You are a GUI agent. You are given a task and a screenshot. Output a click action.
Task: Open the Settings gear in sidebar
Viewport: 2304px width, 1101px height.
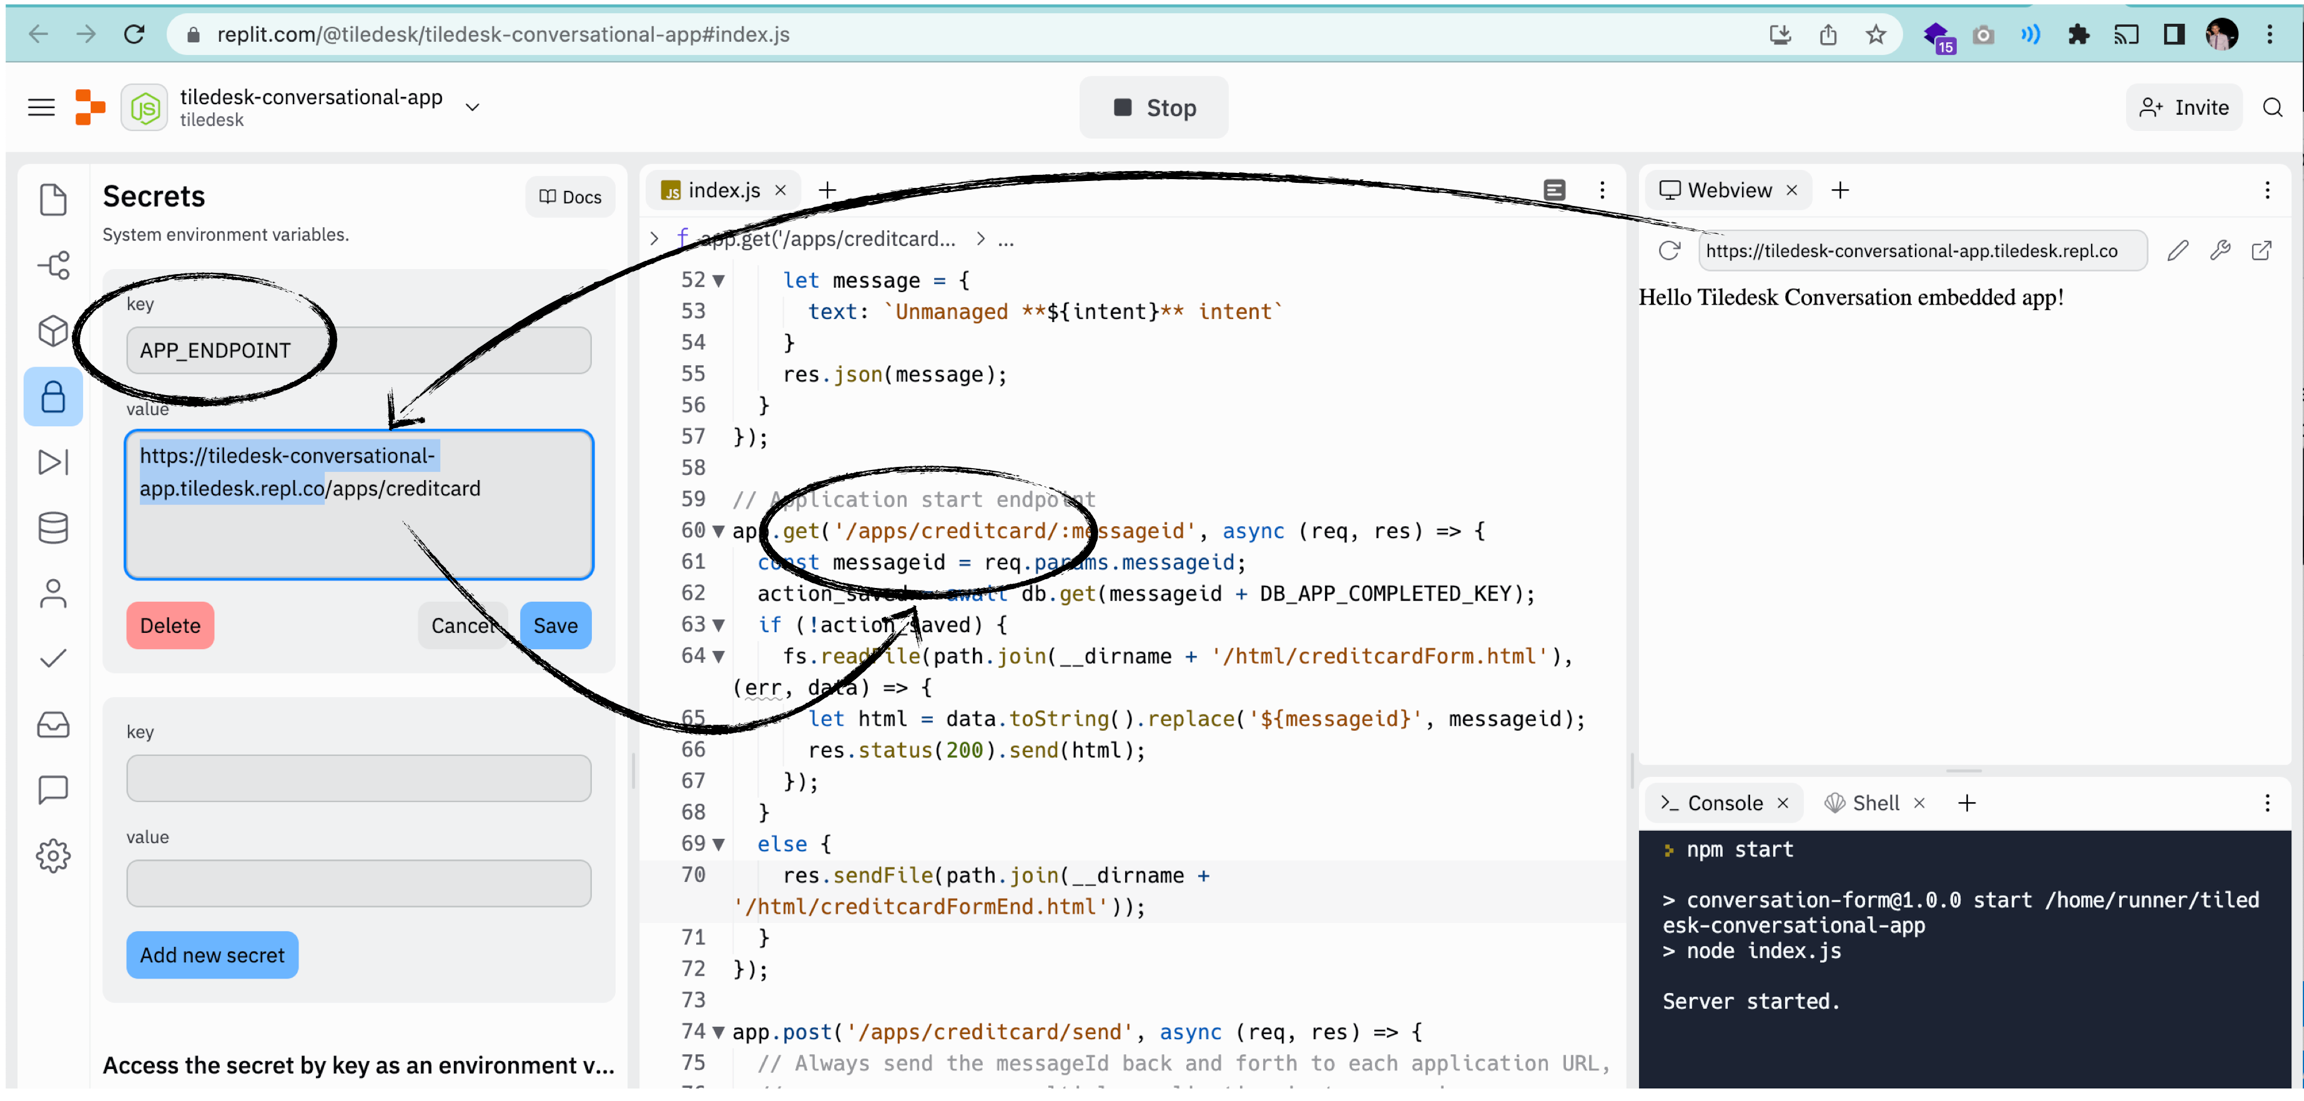click(53, 856)
